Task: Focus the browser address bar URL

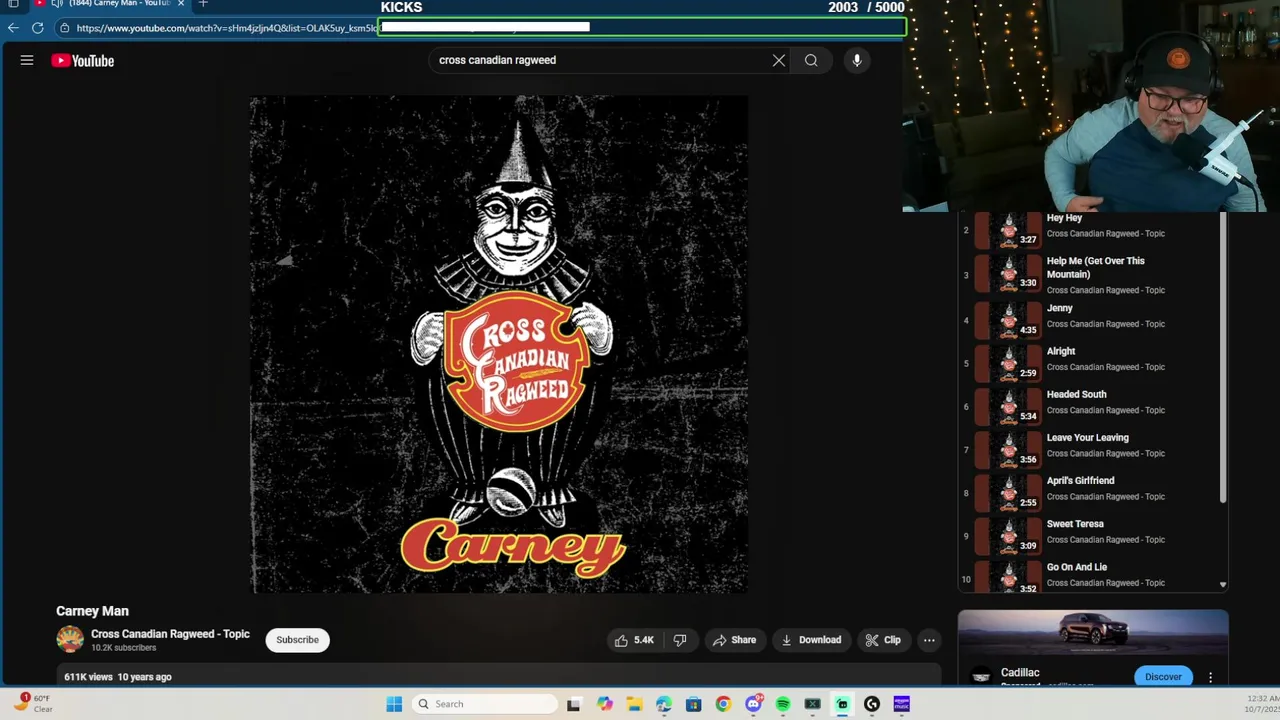Action: (x=226, y=28)
